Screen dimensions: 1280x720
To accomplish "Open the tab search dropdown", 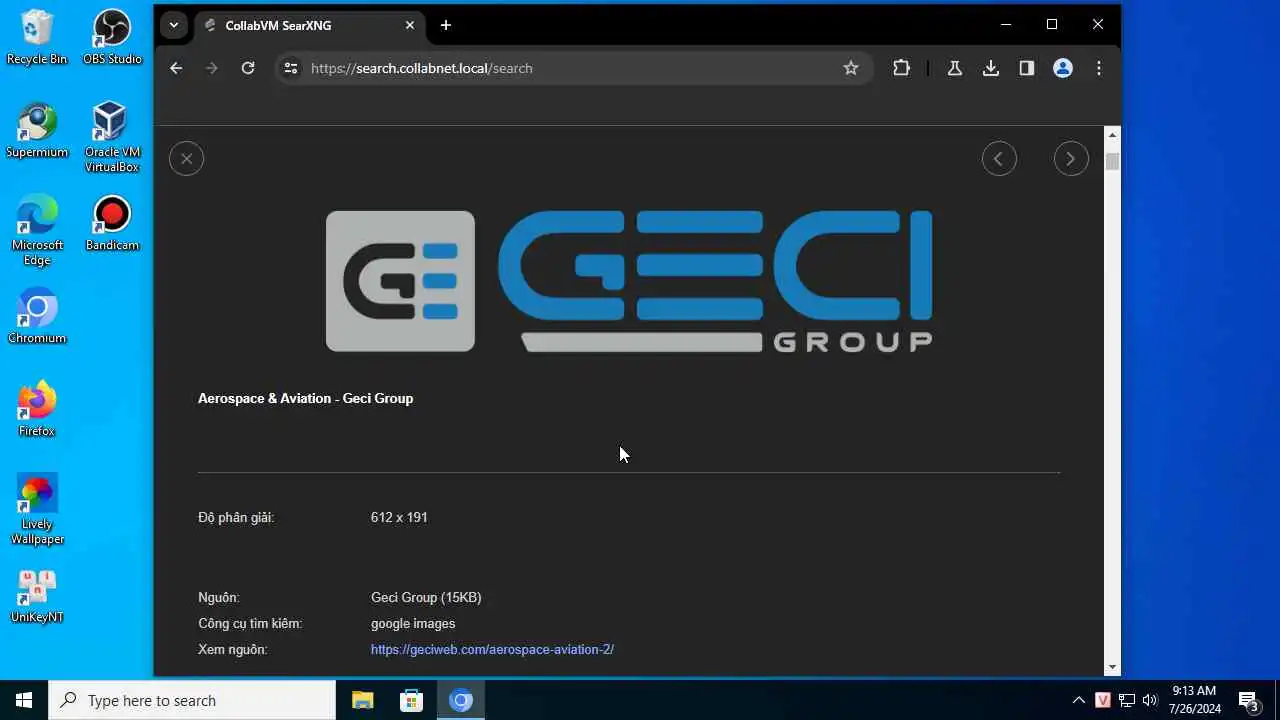I will pyautogui.click(x=174, y=25).
